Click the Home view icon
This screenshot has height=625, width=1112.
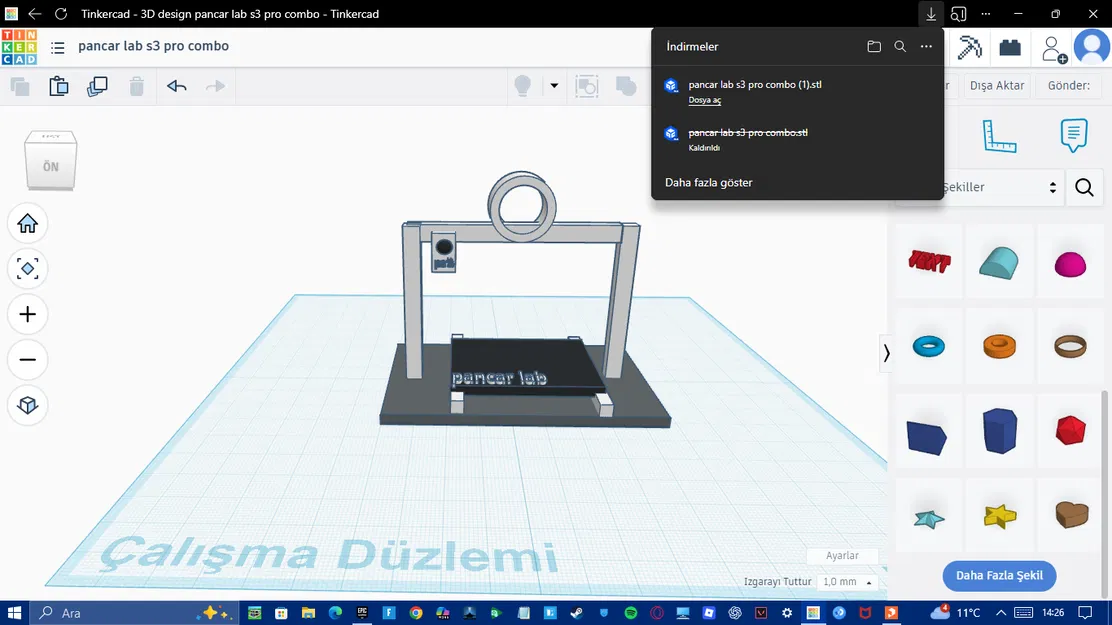pyautogui.click(x=27, y=223)
